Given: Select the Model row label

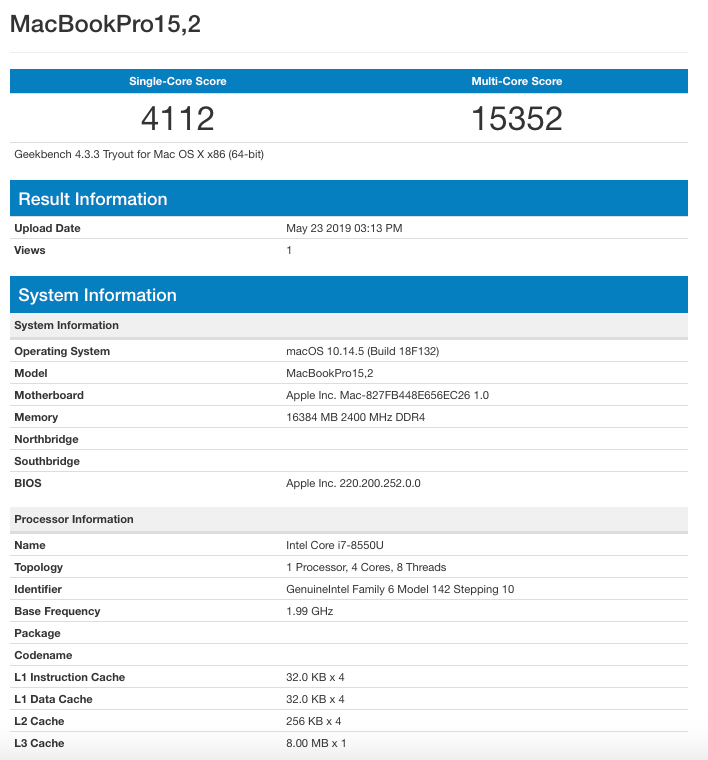Looking at the screenshot, I should pos(31,373).
